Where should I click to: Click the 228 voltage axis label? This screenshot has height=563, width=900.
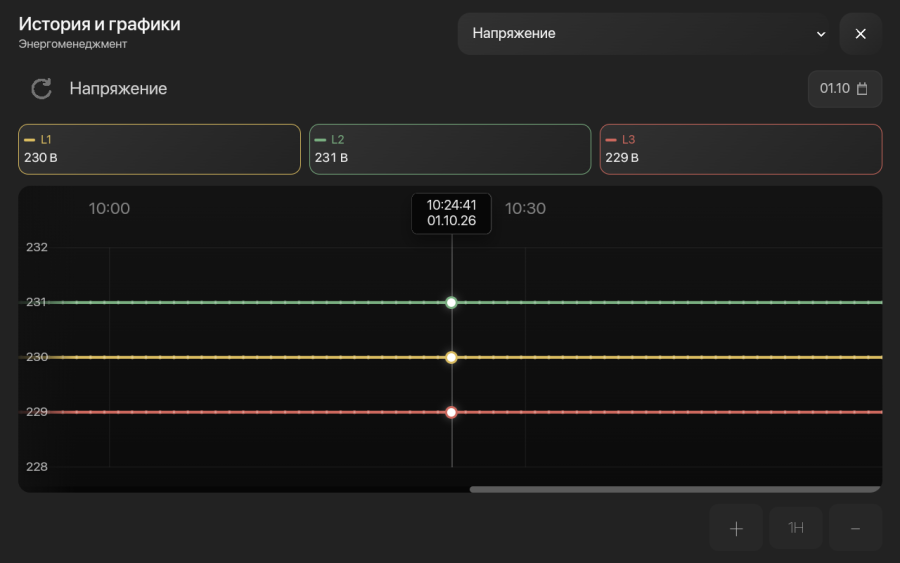[x=37, y=467]
